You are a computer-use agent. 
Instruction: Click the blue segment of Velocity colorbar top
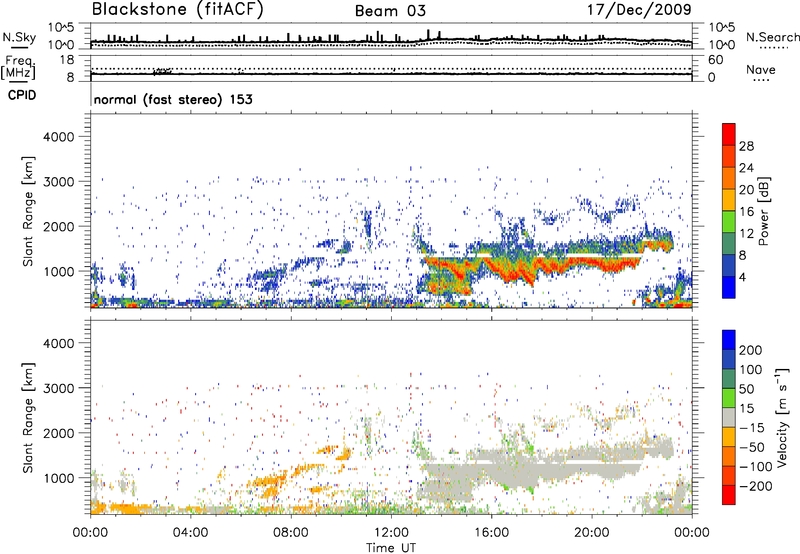[x=729, y=340]
